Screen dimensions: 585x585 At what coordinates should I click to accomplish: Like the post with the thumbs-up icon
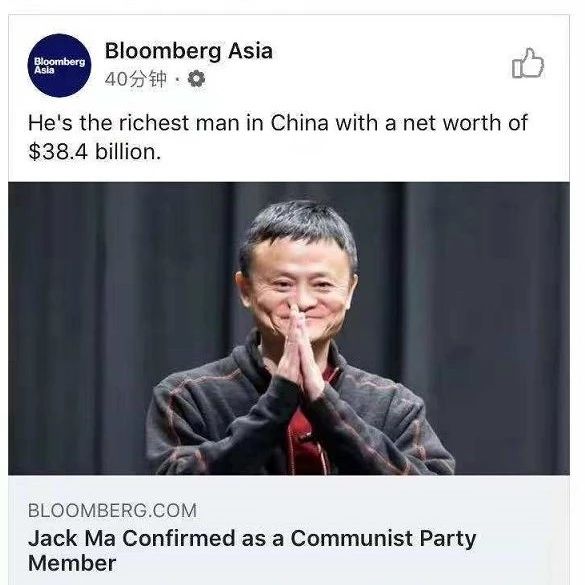click(528, 63)
